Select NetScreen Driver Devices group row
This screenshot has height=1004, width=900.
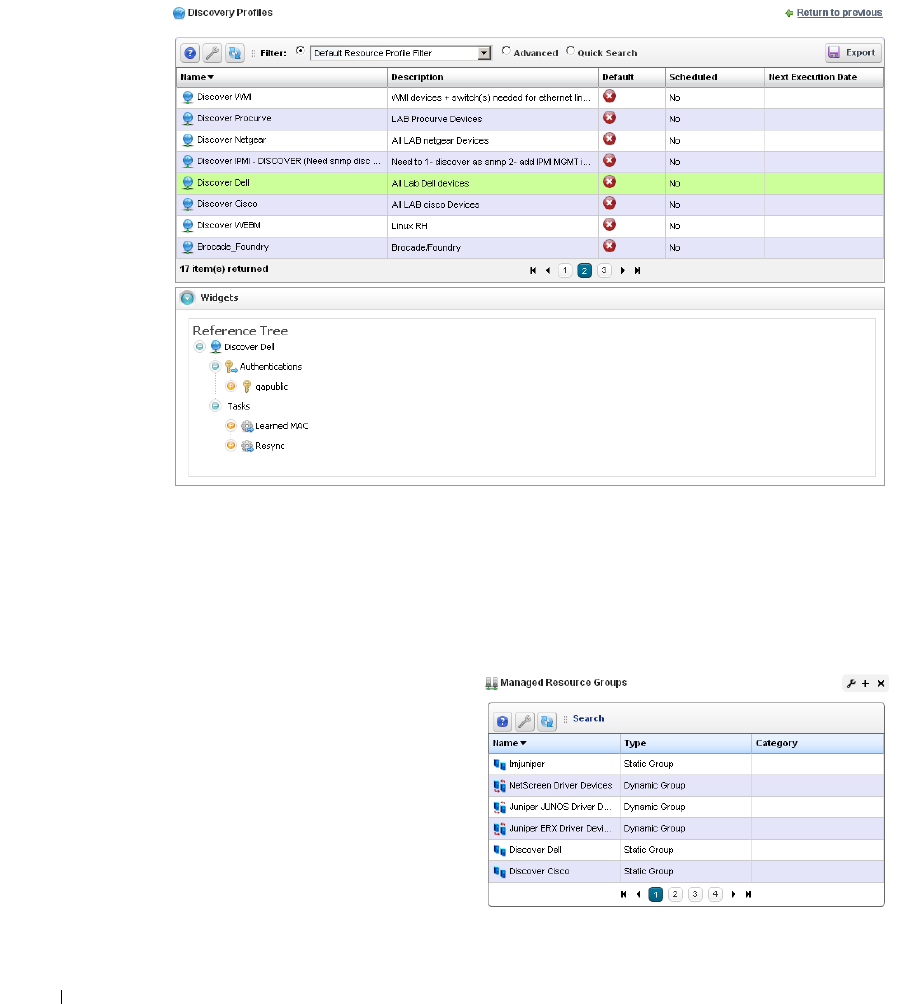pyautogui.click(x=686, y=786)
